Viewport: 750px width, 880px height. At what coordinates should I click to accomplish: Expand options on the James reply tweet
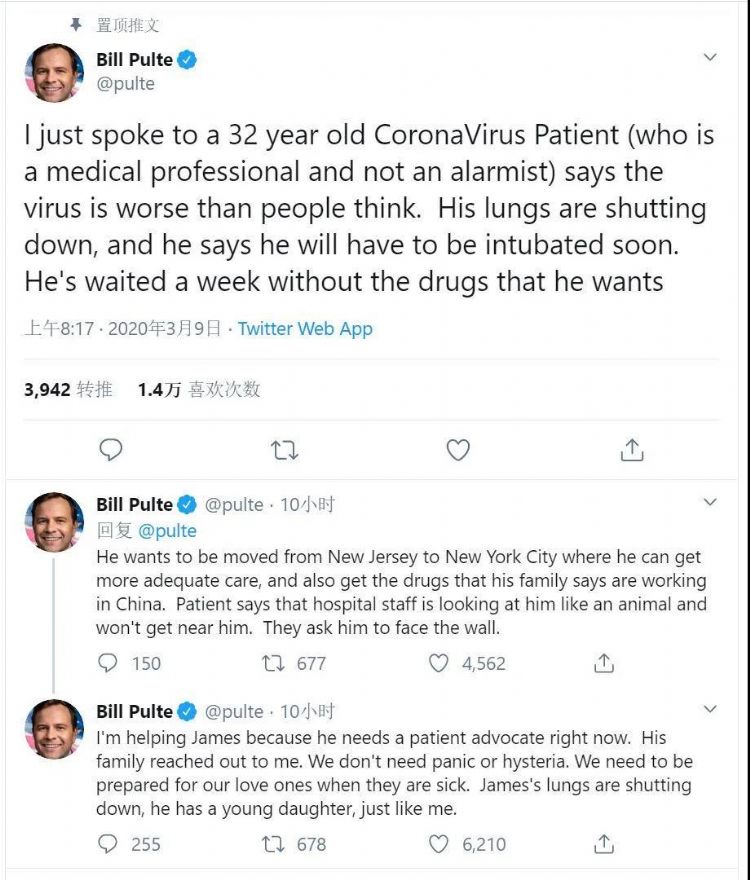click(x=710, y=710)
